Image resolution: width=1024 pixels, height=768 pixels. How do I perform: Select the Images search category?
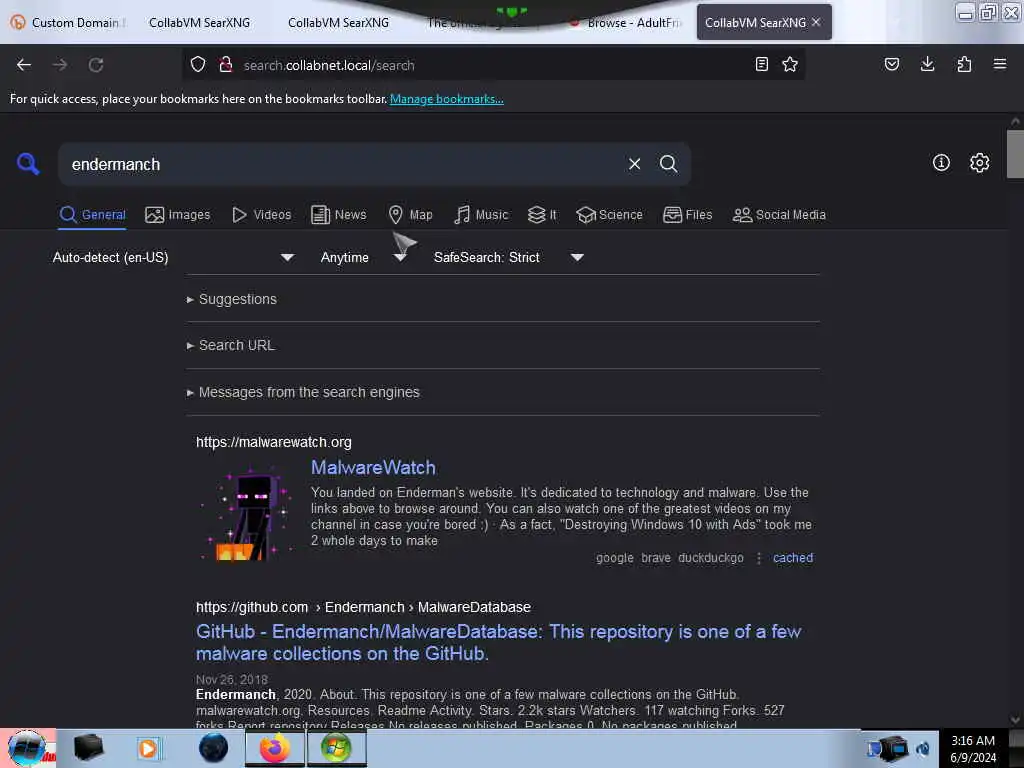(178, 215)
